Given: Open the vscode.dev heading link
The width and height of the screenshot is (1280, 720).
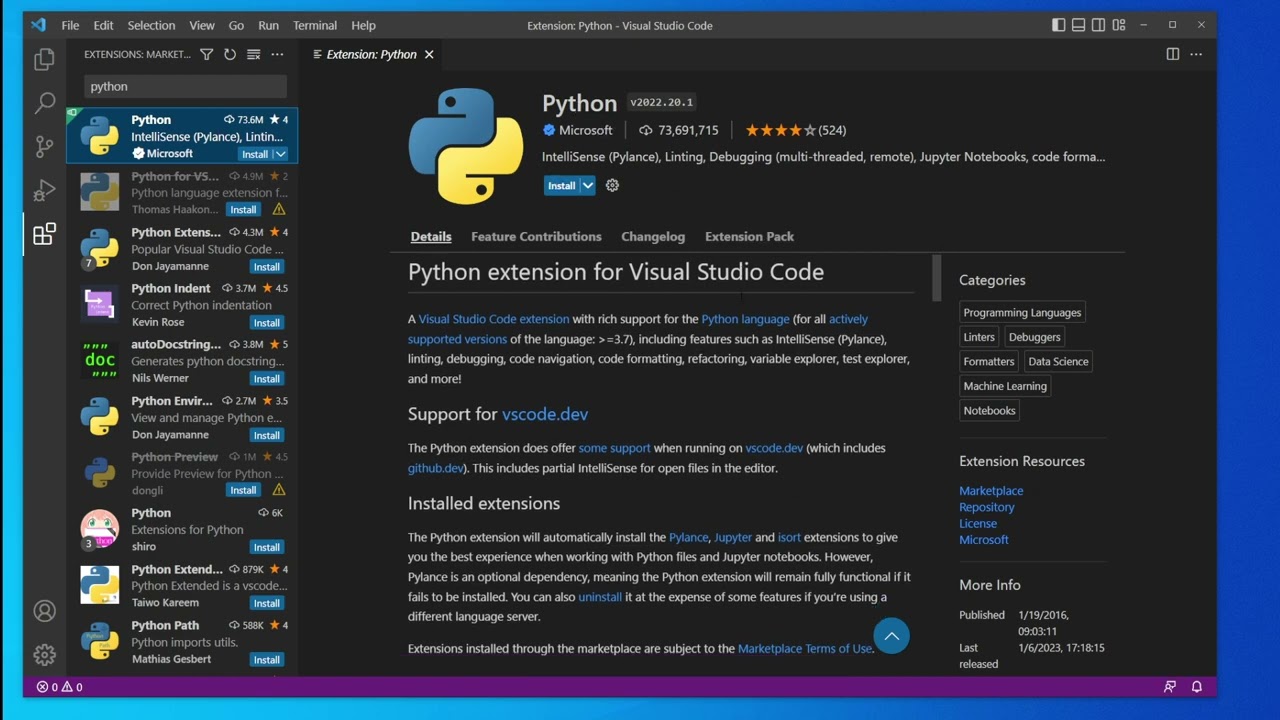Looking at the screenshot, I should pyautogui.click(x=545, y=414).
